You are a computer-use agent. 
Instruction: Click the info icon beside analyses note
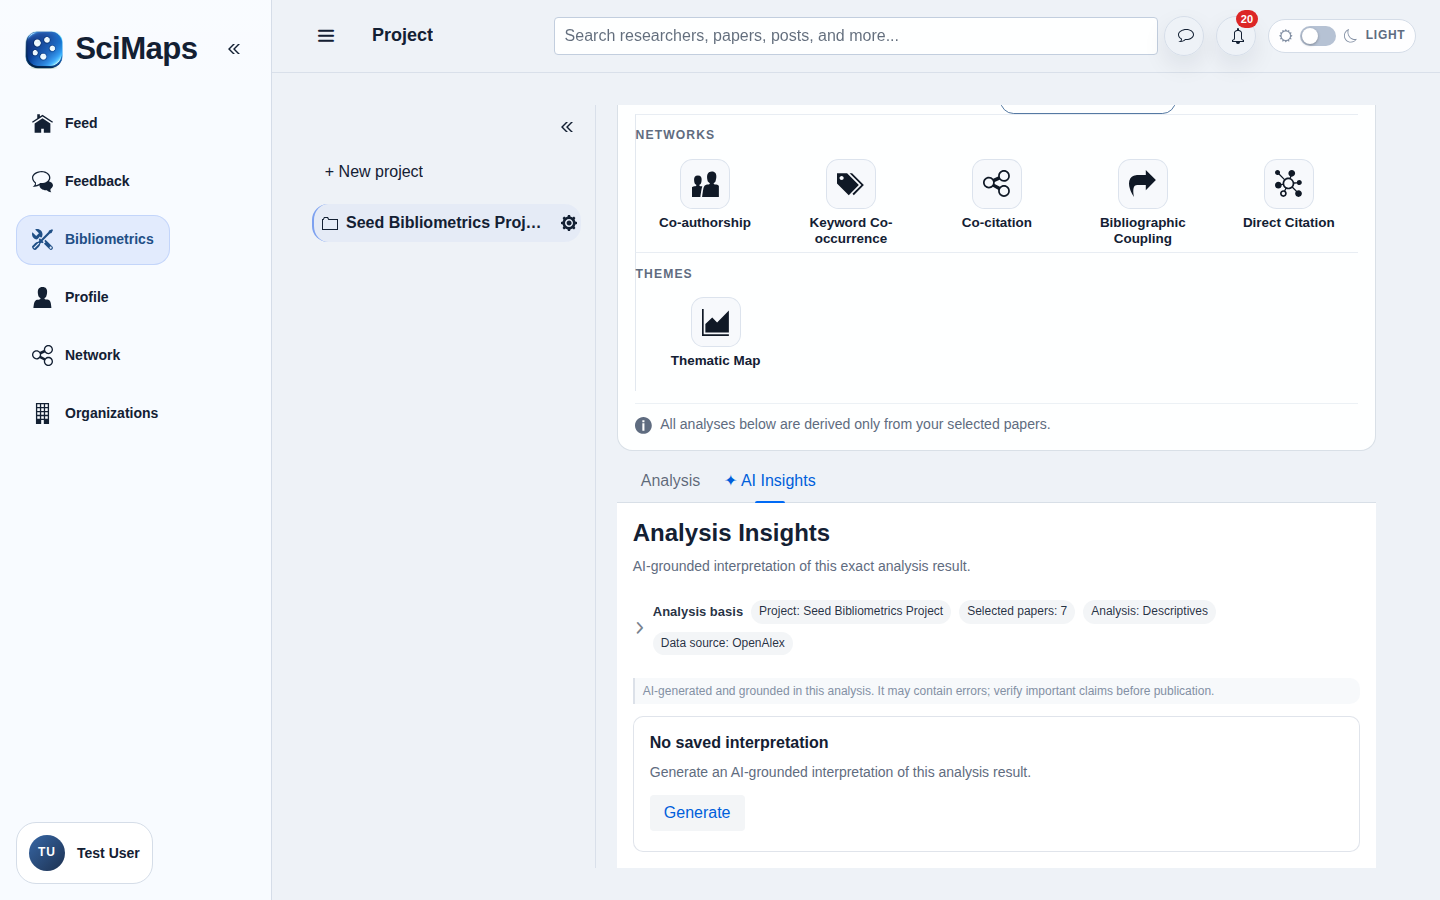(x=643, y=425)
